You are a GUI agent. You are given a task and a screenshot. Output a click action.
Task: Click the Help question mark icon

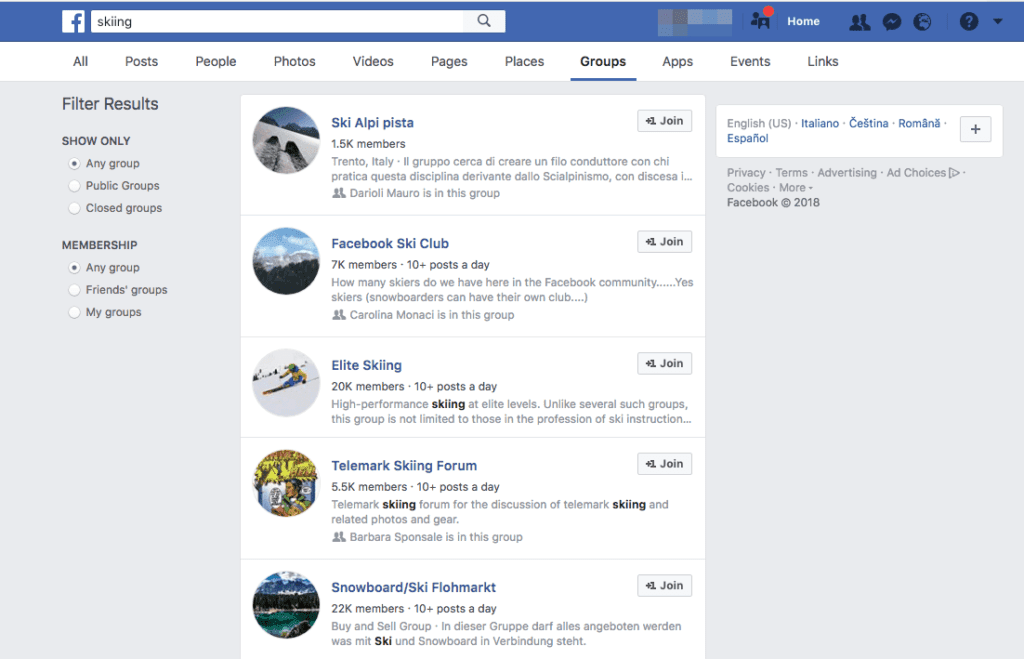(968, 21)
